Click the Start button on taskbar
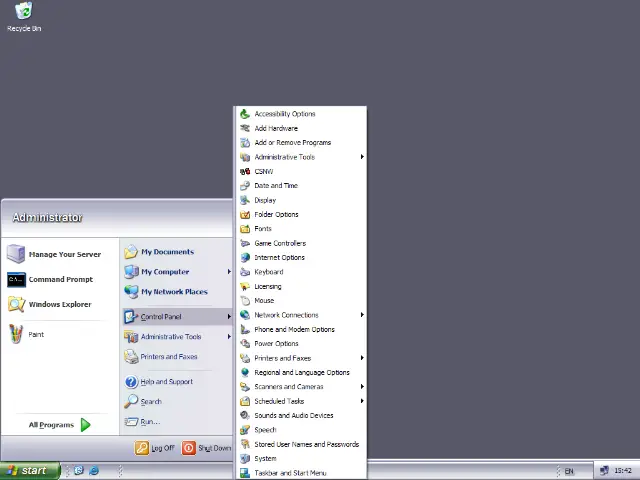This screenshot has width=640, height=480. coord(29,471)
